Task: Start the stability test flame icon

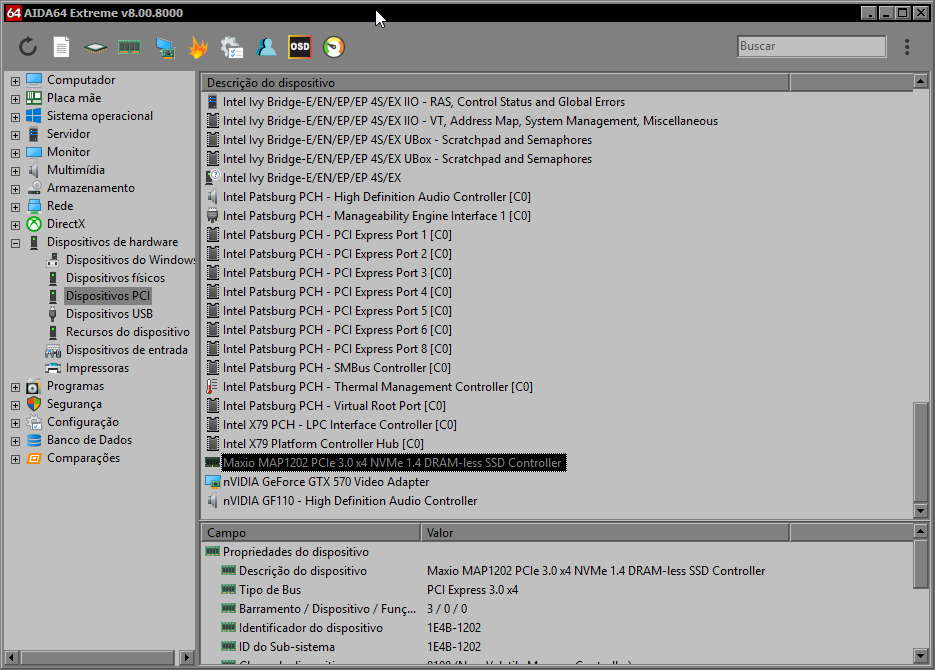Action: tap(198, 48)
